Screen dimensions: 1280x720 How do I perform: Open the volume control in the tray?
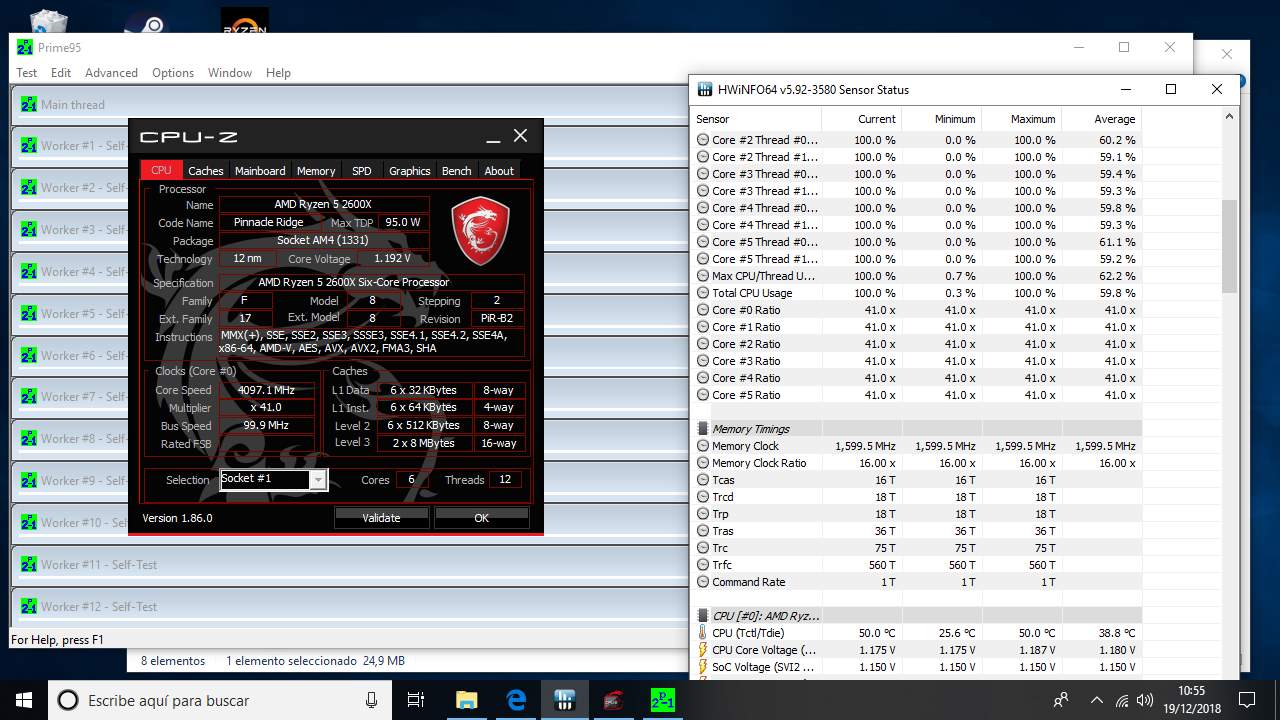(x=1145, y=700)
